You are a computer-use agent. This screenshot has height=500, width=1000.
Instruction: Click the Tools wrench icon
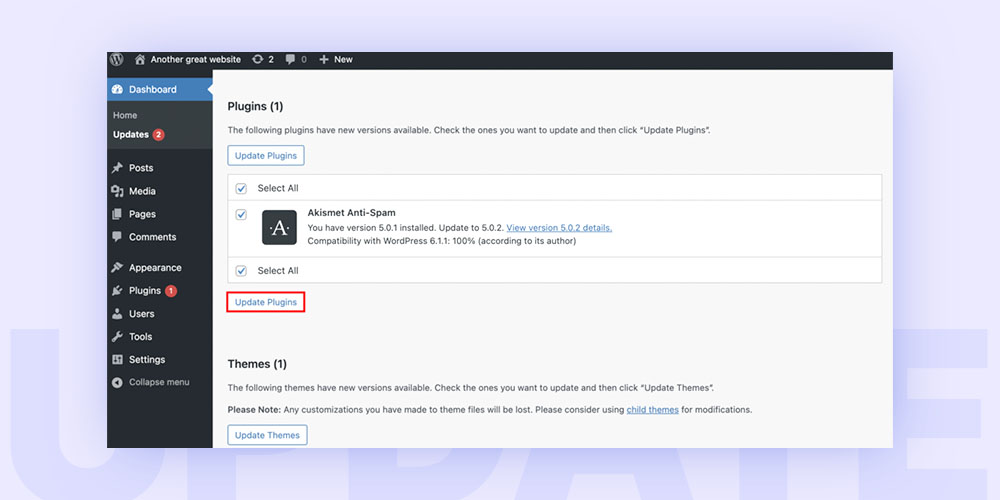[x=117, y=336]
